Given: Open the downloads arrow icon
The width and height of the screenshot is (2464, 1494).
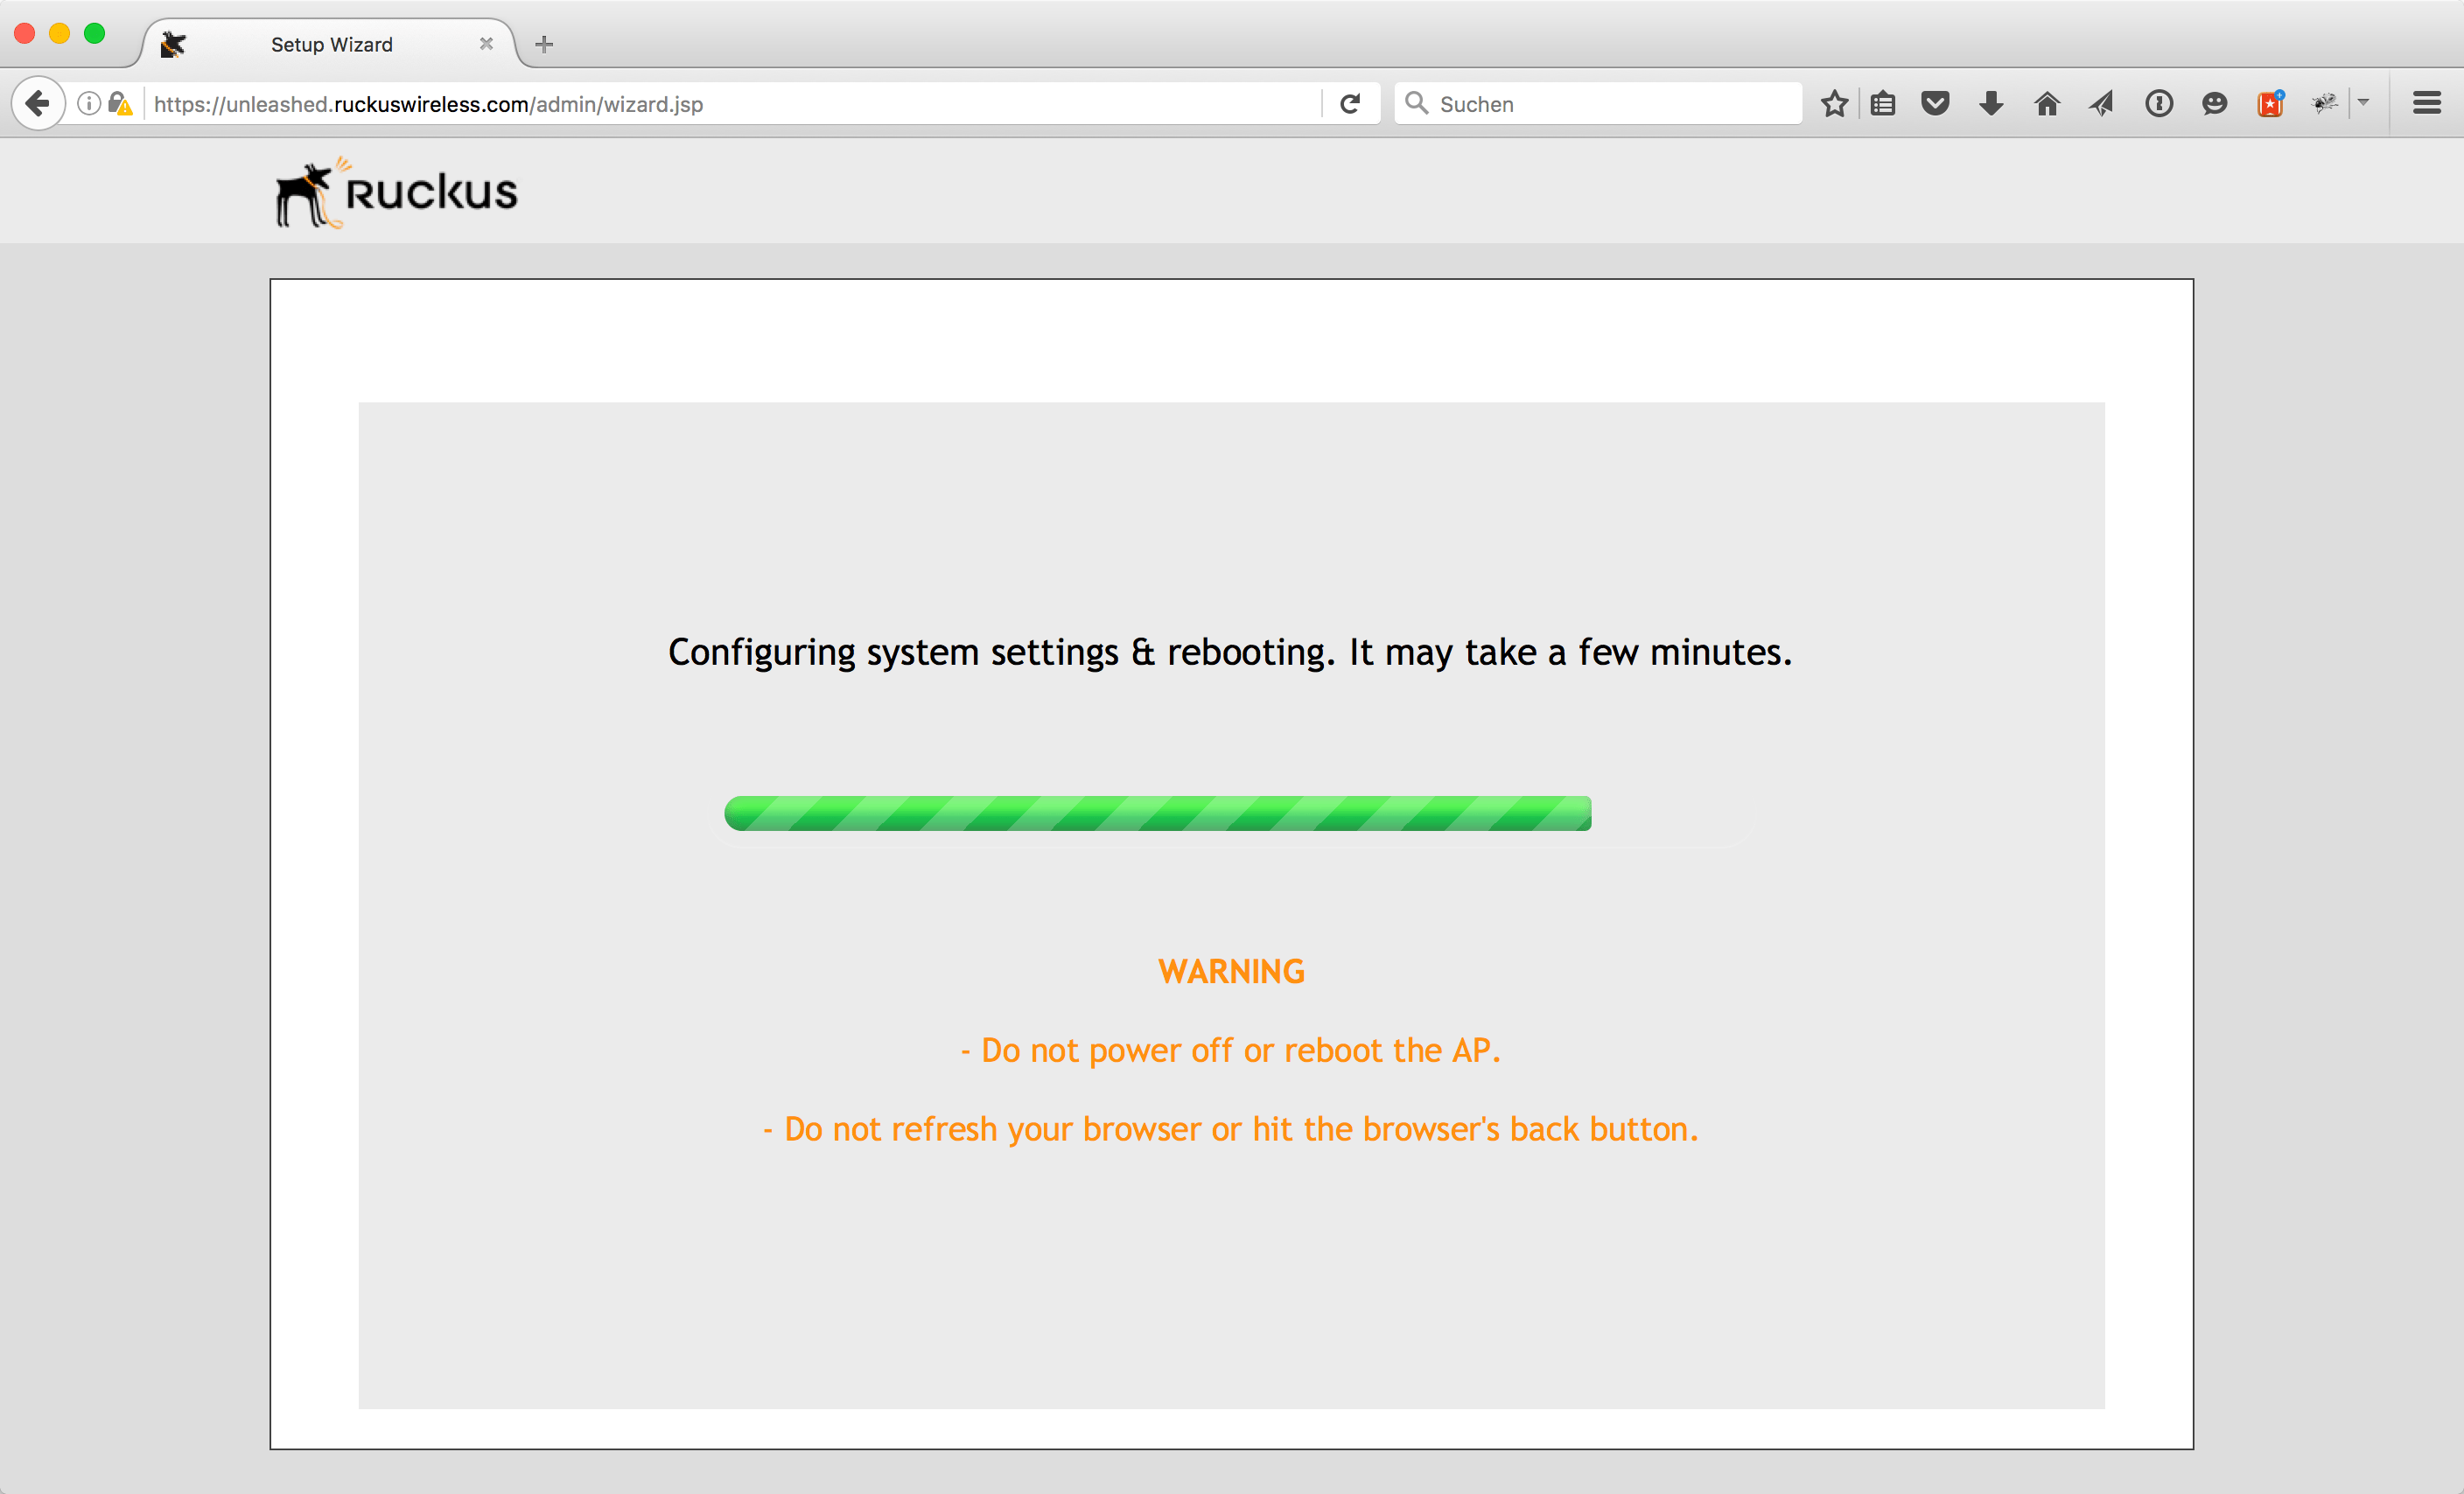Looking at the screenshot, I should [x=1991, y=103].
